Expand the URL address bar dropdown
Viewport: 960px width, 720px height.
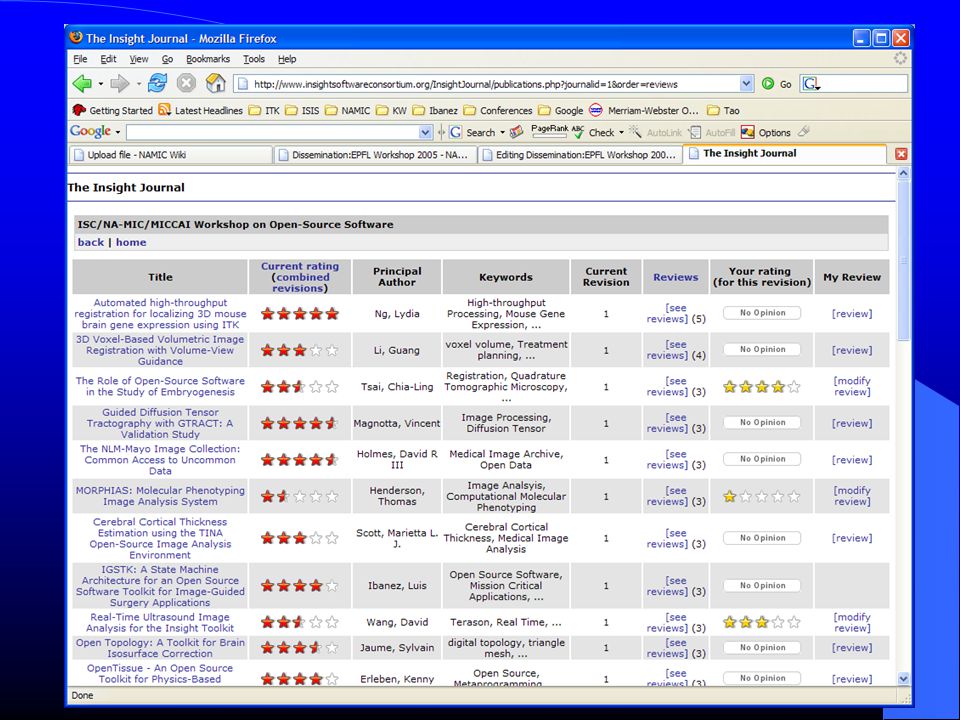746,84
